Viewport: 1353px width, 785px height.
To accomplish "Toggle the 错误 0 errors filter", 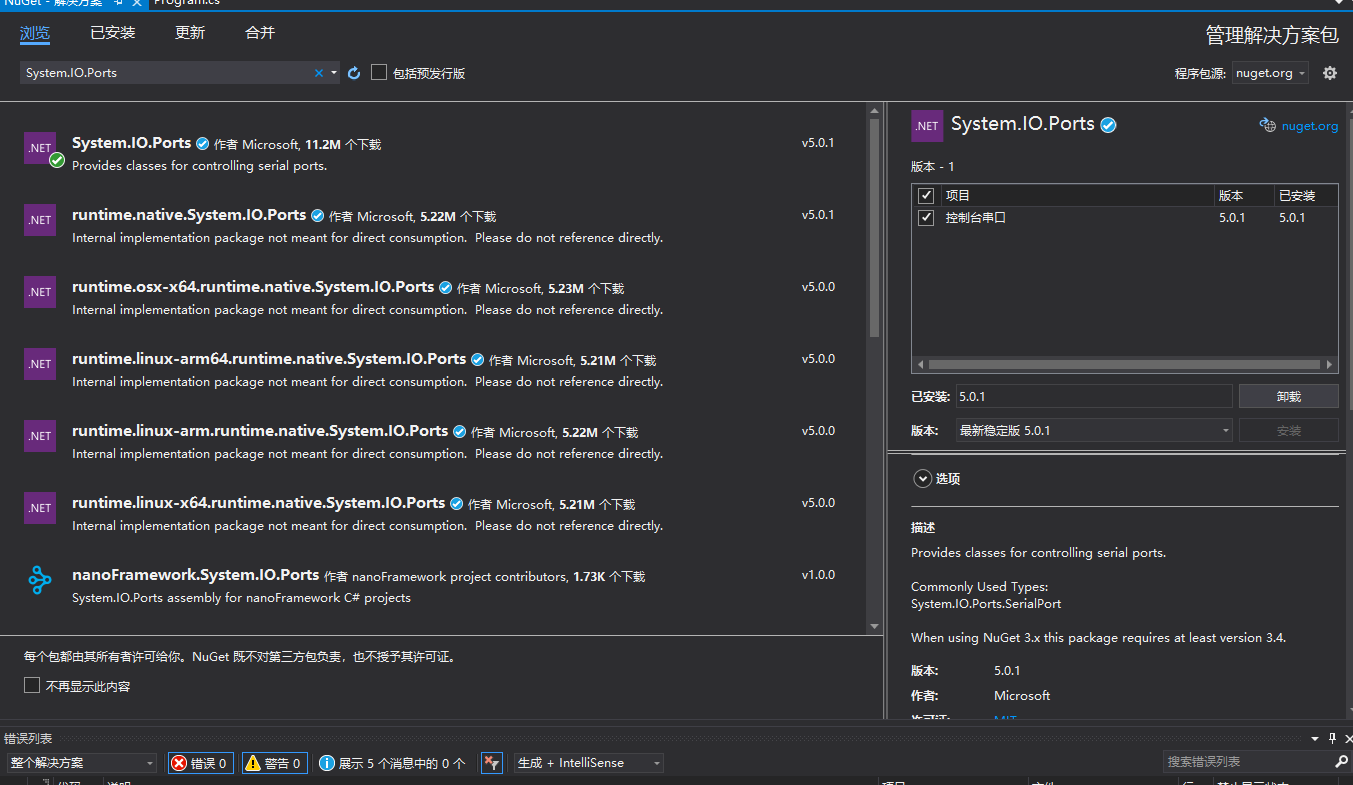I will click(200, 763).
